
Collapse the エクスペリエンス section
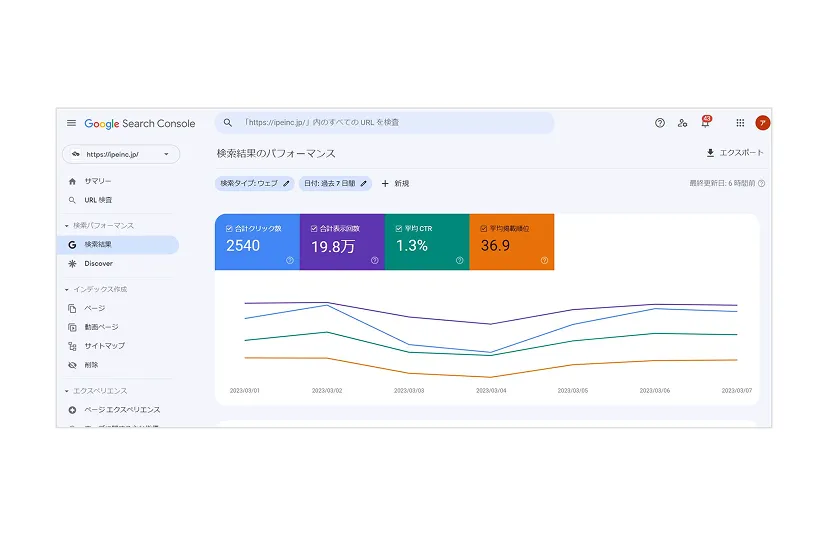67,391
